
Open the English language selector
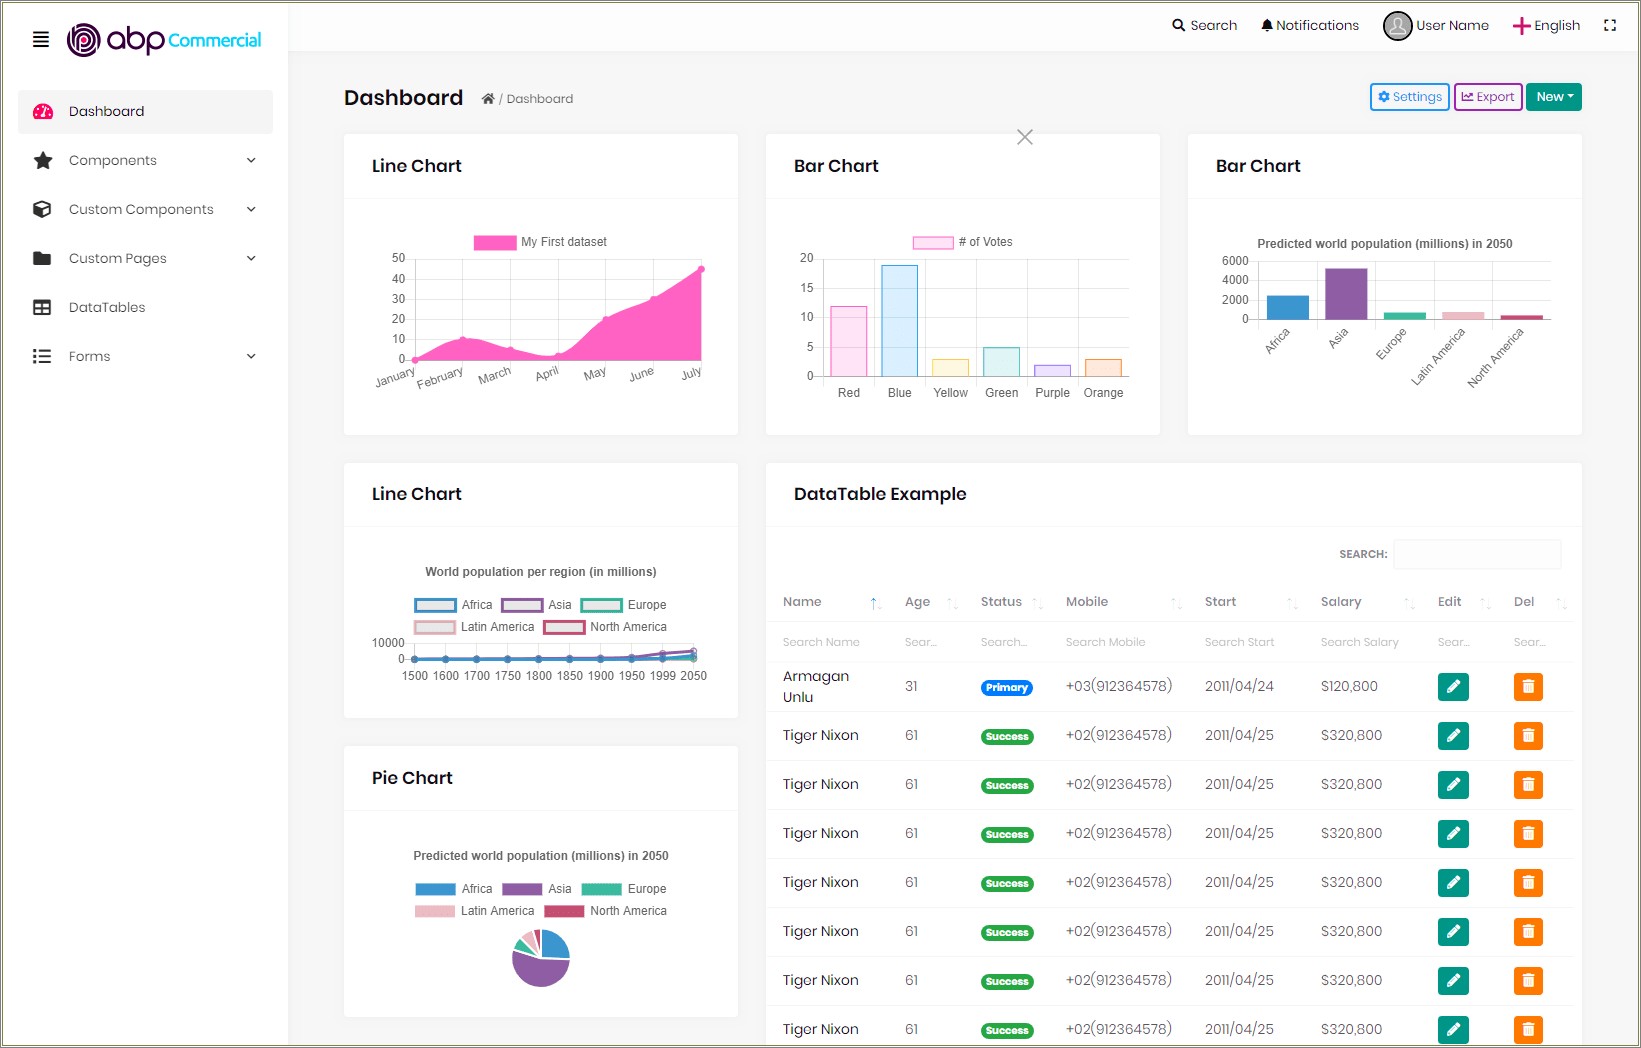[x=1546, y=26]
